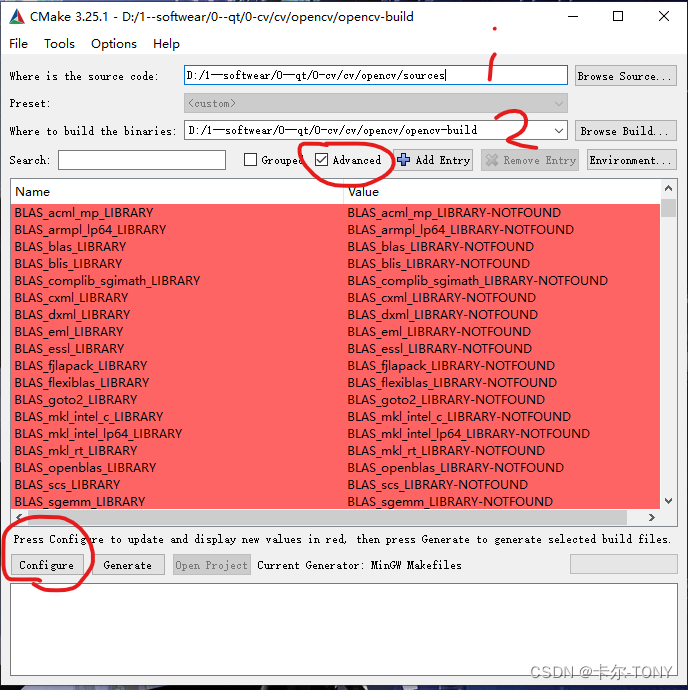The width and height of the screenshot is (688, 690).
Task: Click the horizontal scrollbar thumb
Action: click(x=327, y=518)
